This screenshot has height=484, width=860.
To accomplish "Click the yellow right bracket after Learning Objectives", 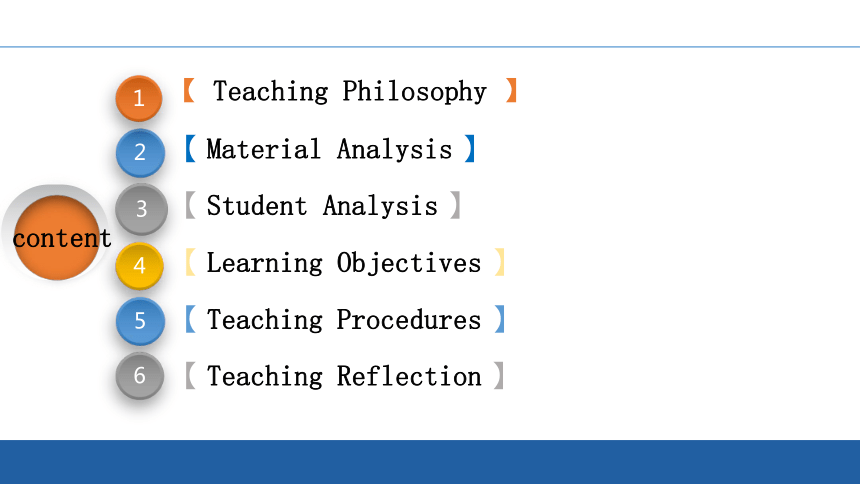I will [x=500, y=262].
